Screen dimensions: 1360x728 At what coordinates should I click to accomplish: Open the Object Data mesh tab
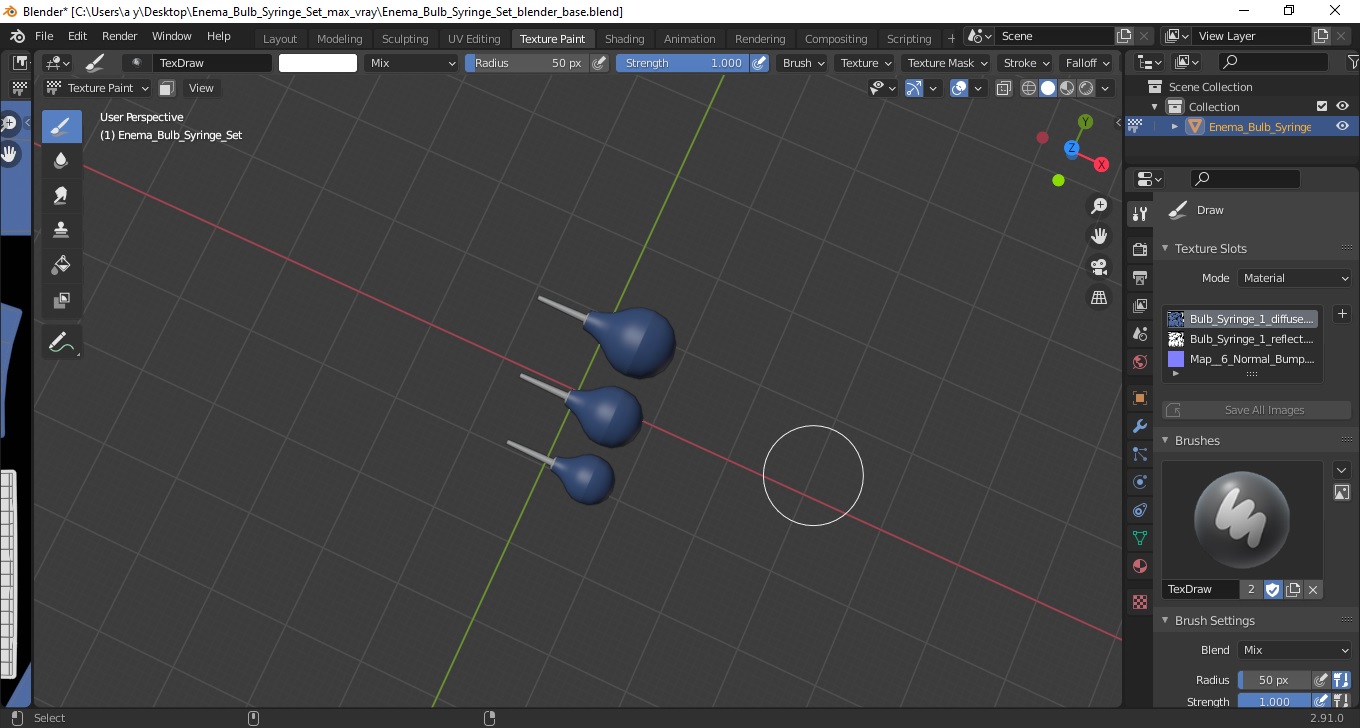(1139, 538)
